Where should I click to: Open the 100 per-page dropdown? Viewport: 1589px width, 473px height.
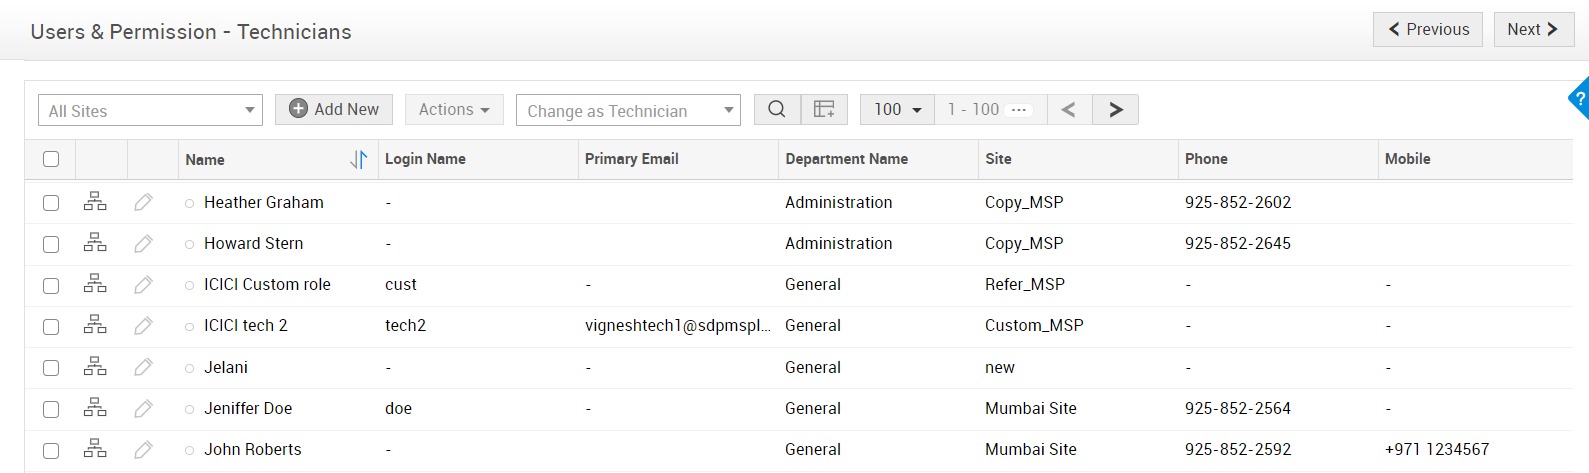coord(897,109)
